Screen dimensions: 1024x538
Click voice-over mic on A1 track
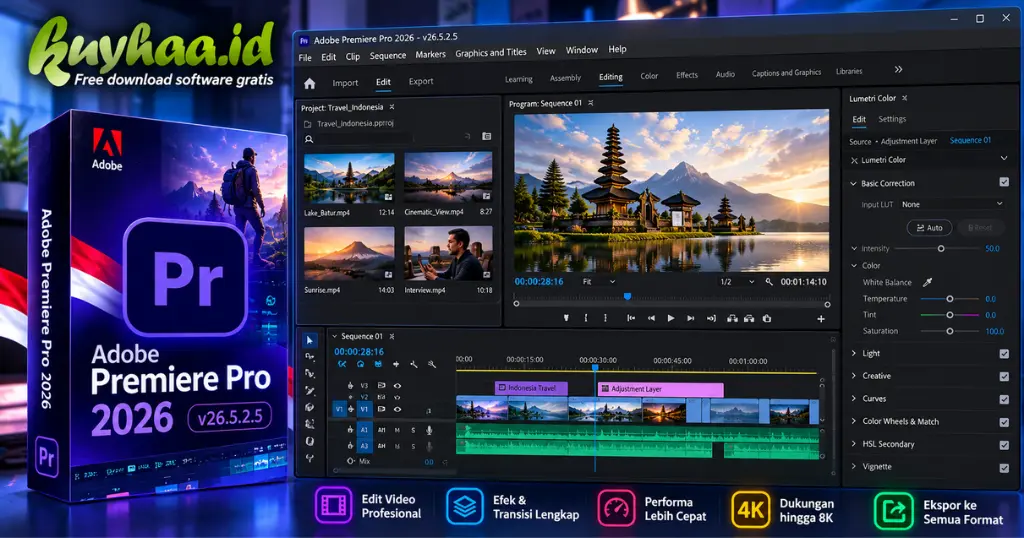(429, 430)
